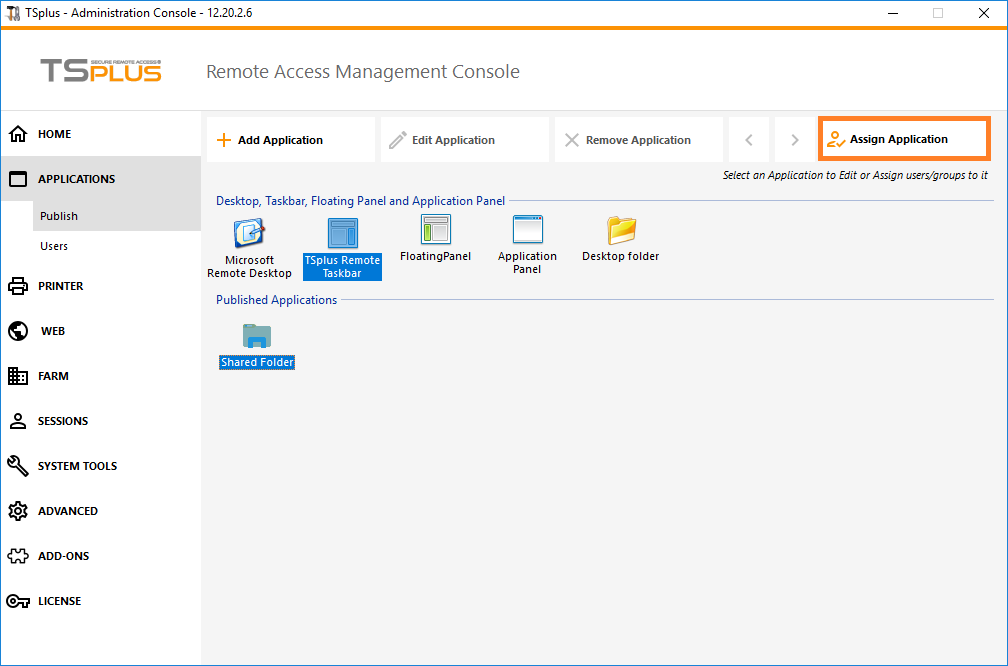Open the License section
The height and width of the screenshot is (666, 1008).
(x=59, y=601)
